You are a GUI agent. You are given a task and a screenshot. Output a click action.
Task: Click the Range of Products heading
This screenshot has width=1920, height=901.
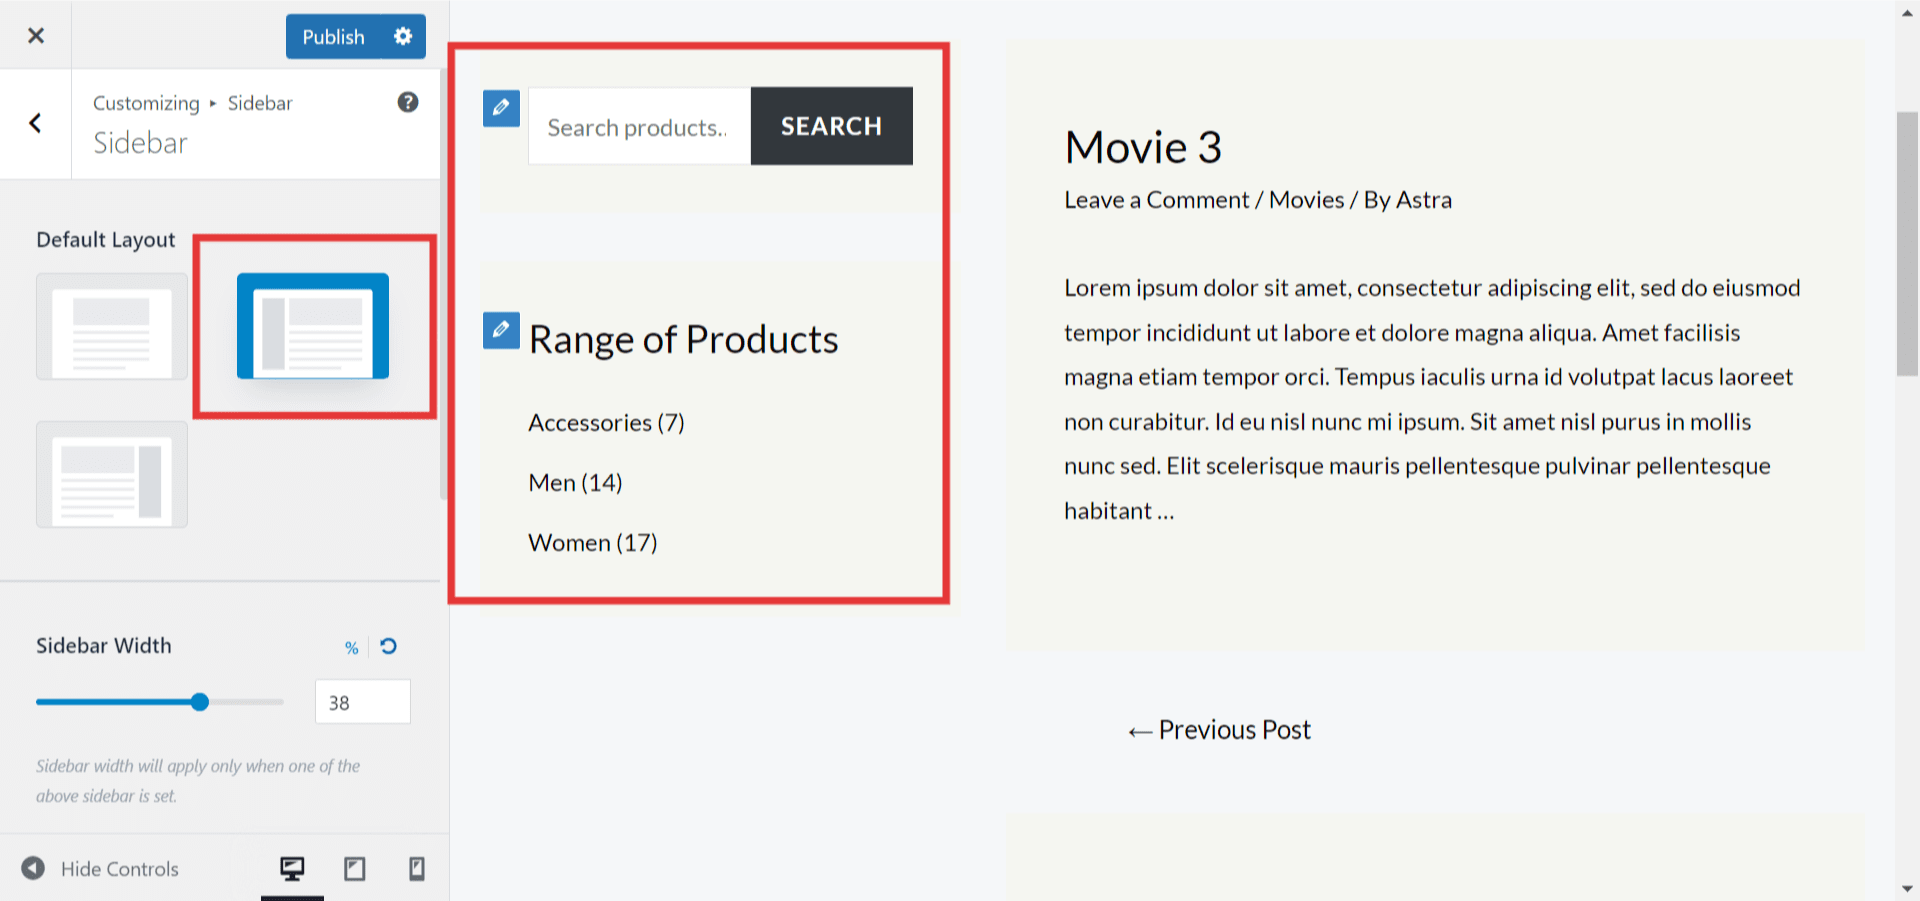[683, 340]
